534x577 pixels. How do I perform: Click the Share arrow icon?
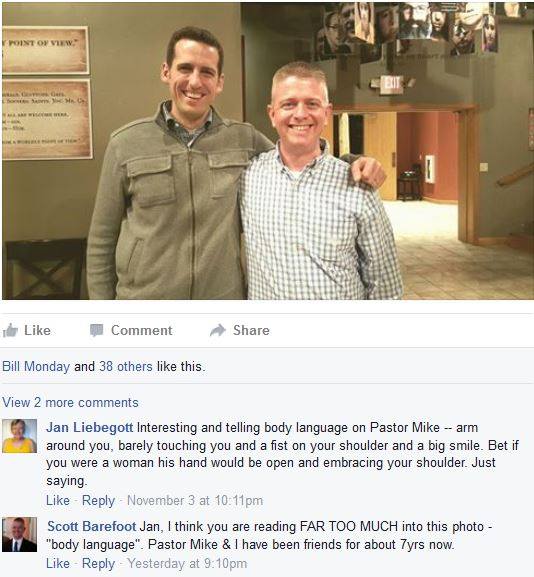coord(218,330)
